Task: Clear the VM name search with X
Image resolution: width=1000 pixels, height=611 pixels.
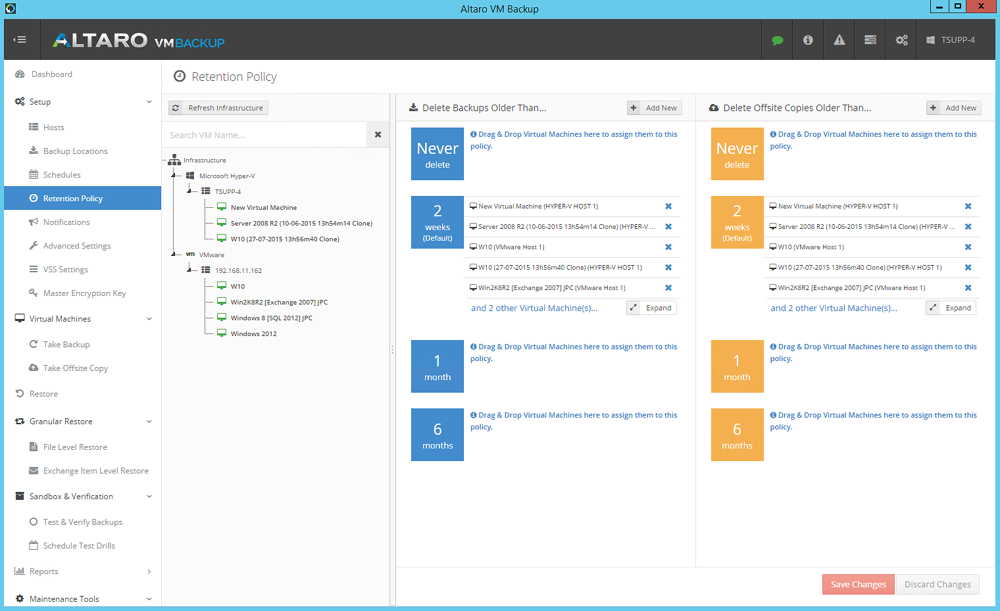Action: tap(378, 135)
